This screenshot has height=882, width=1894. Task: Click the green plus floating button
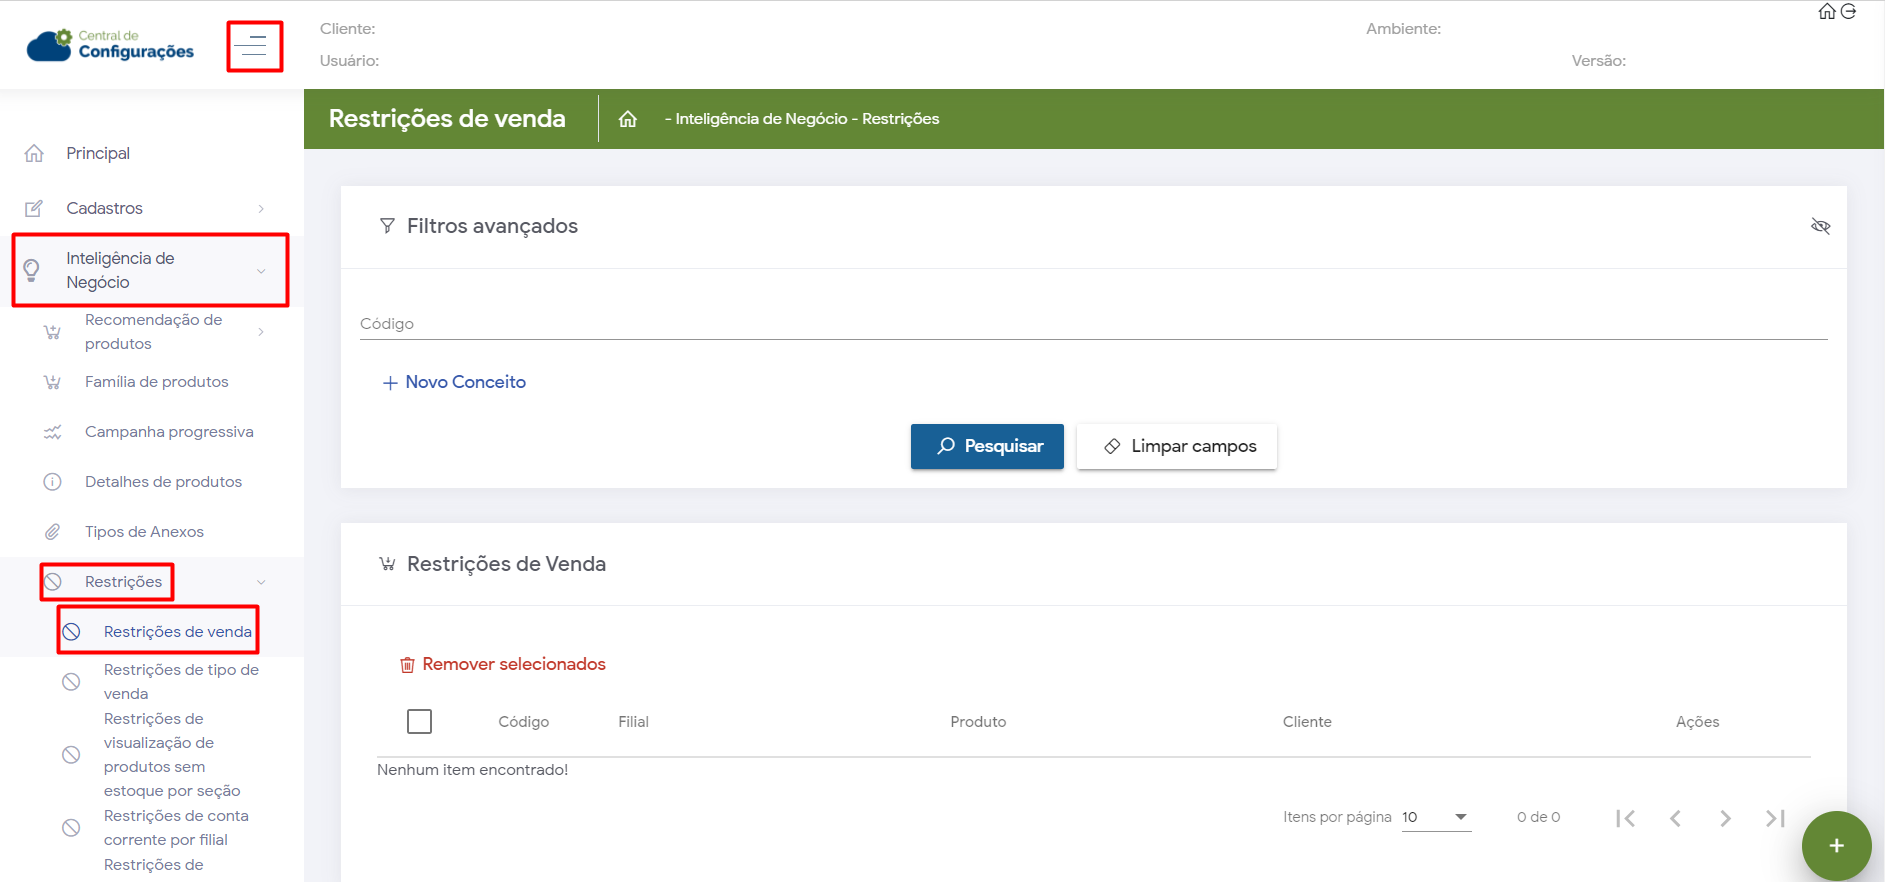(1836, 846)
